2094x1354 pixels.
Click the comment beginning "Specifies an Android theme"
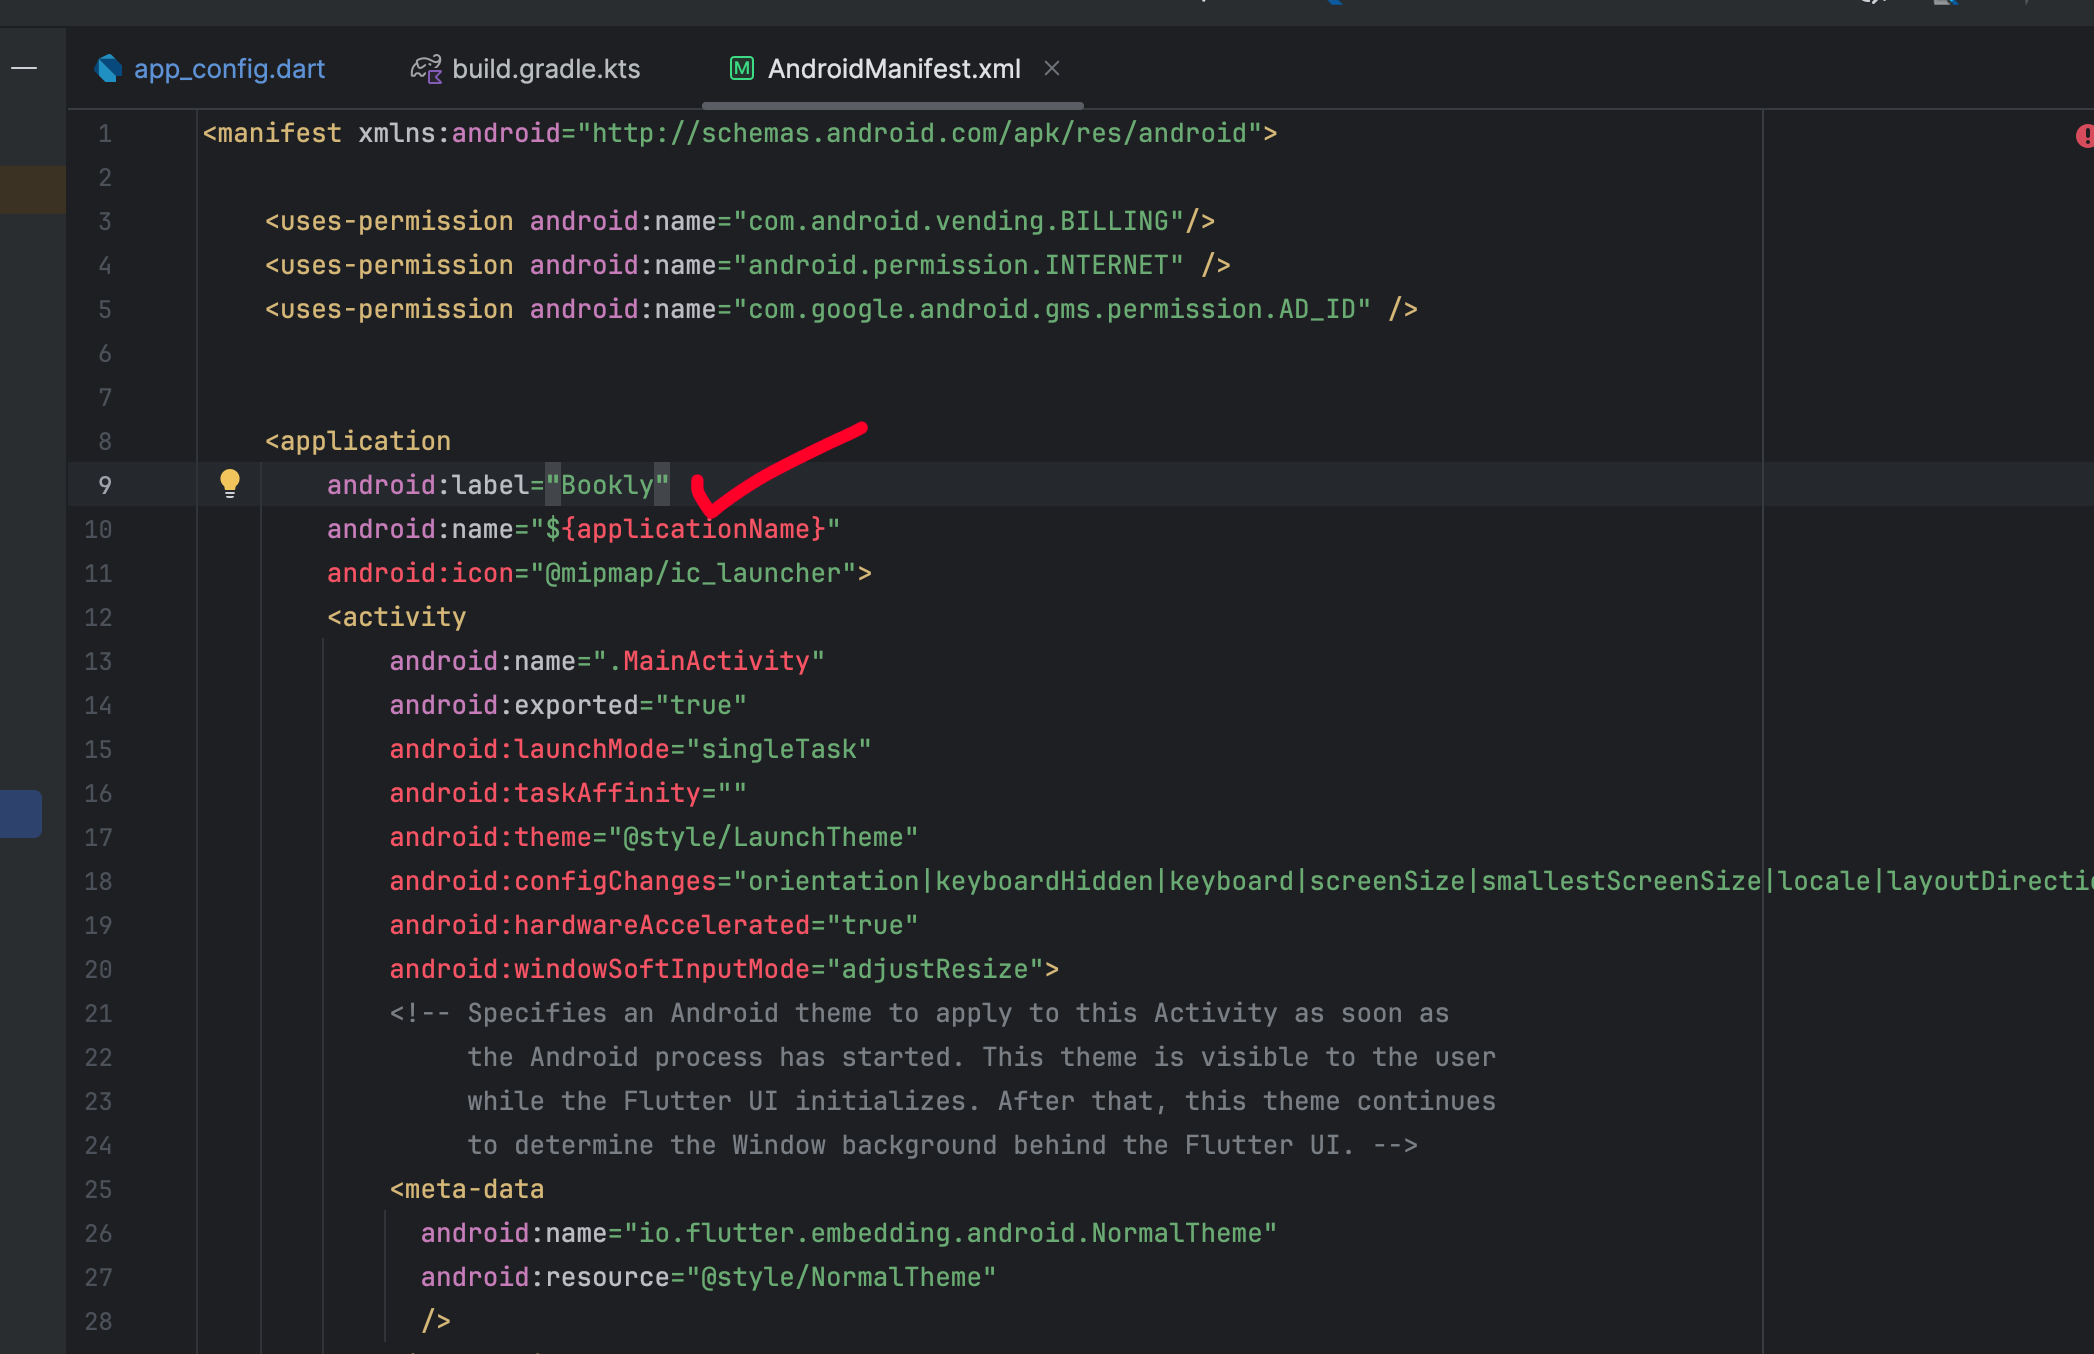coord(919,1013)
